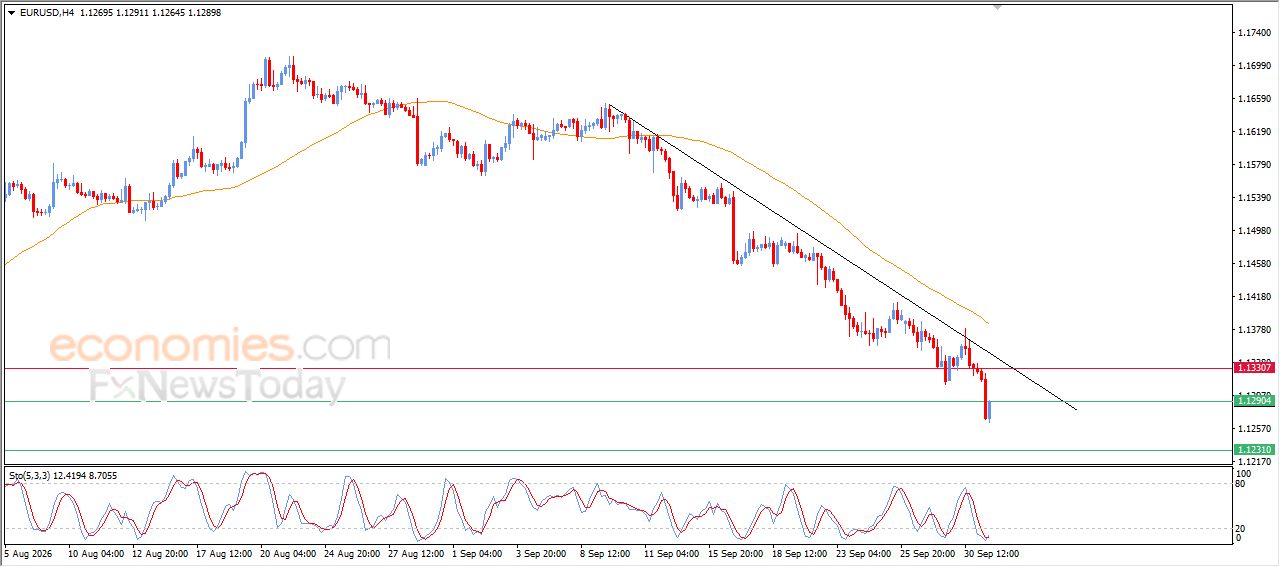Click the 3 Sep 20:00 date label
This screenshot has width=1280, height=567.
(x=541, y=552)
